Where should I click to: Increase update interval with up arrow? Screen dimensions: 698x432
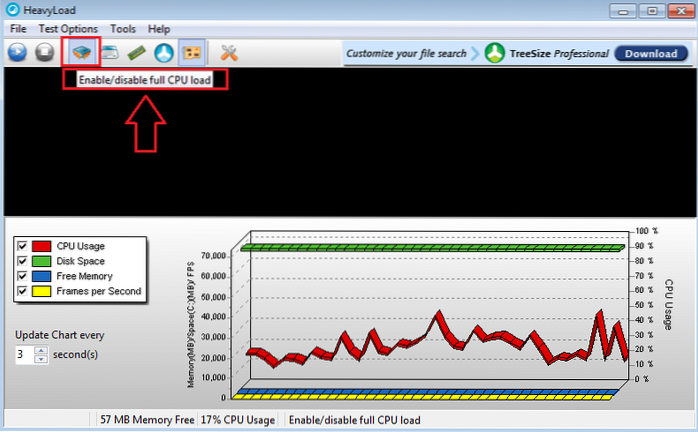[40, 350]
